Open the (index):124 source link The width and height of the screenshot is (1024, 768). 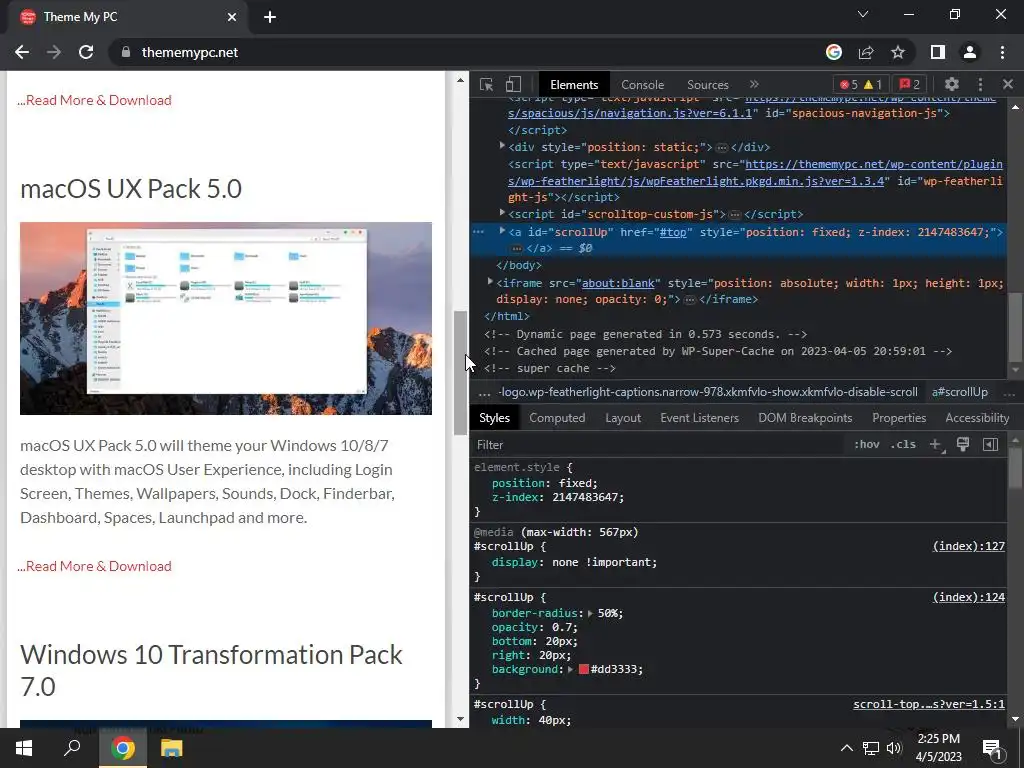click(968, 597)
